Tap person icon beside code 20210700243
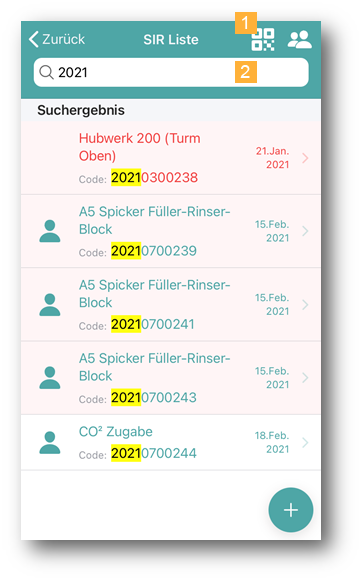The height and width of the screenshot is (582, 363). 50,377
